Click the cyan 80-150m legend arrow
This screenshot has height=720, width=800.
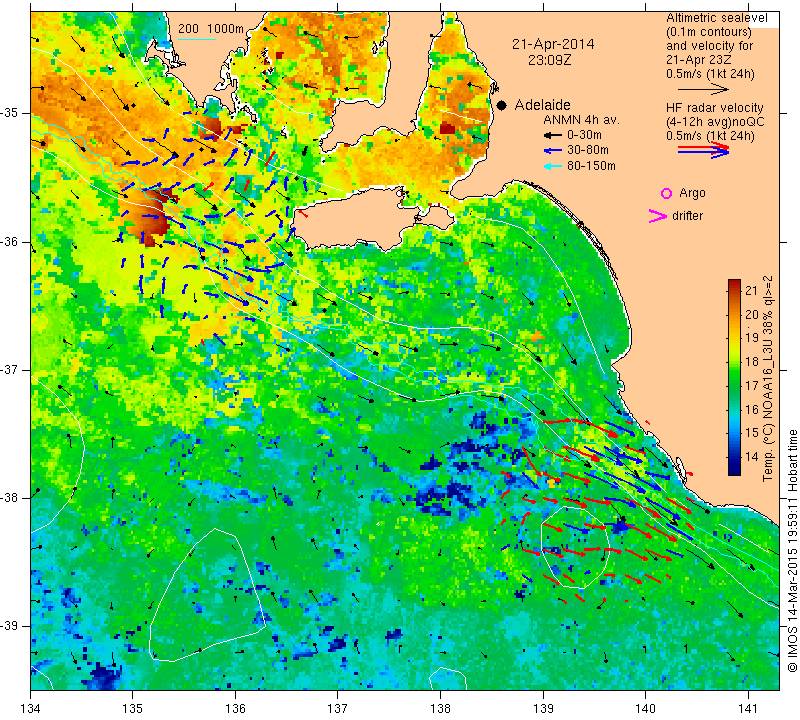tap(553, 166)
